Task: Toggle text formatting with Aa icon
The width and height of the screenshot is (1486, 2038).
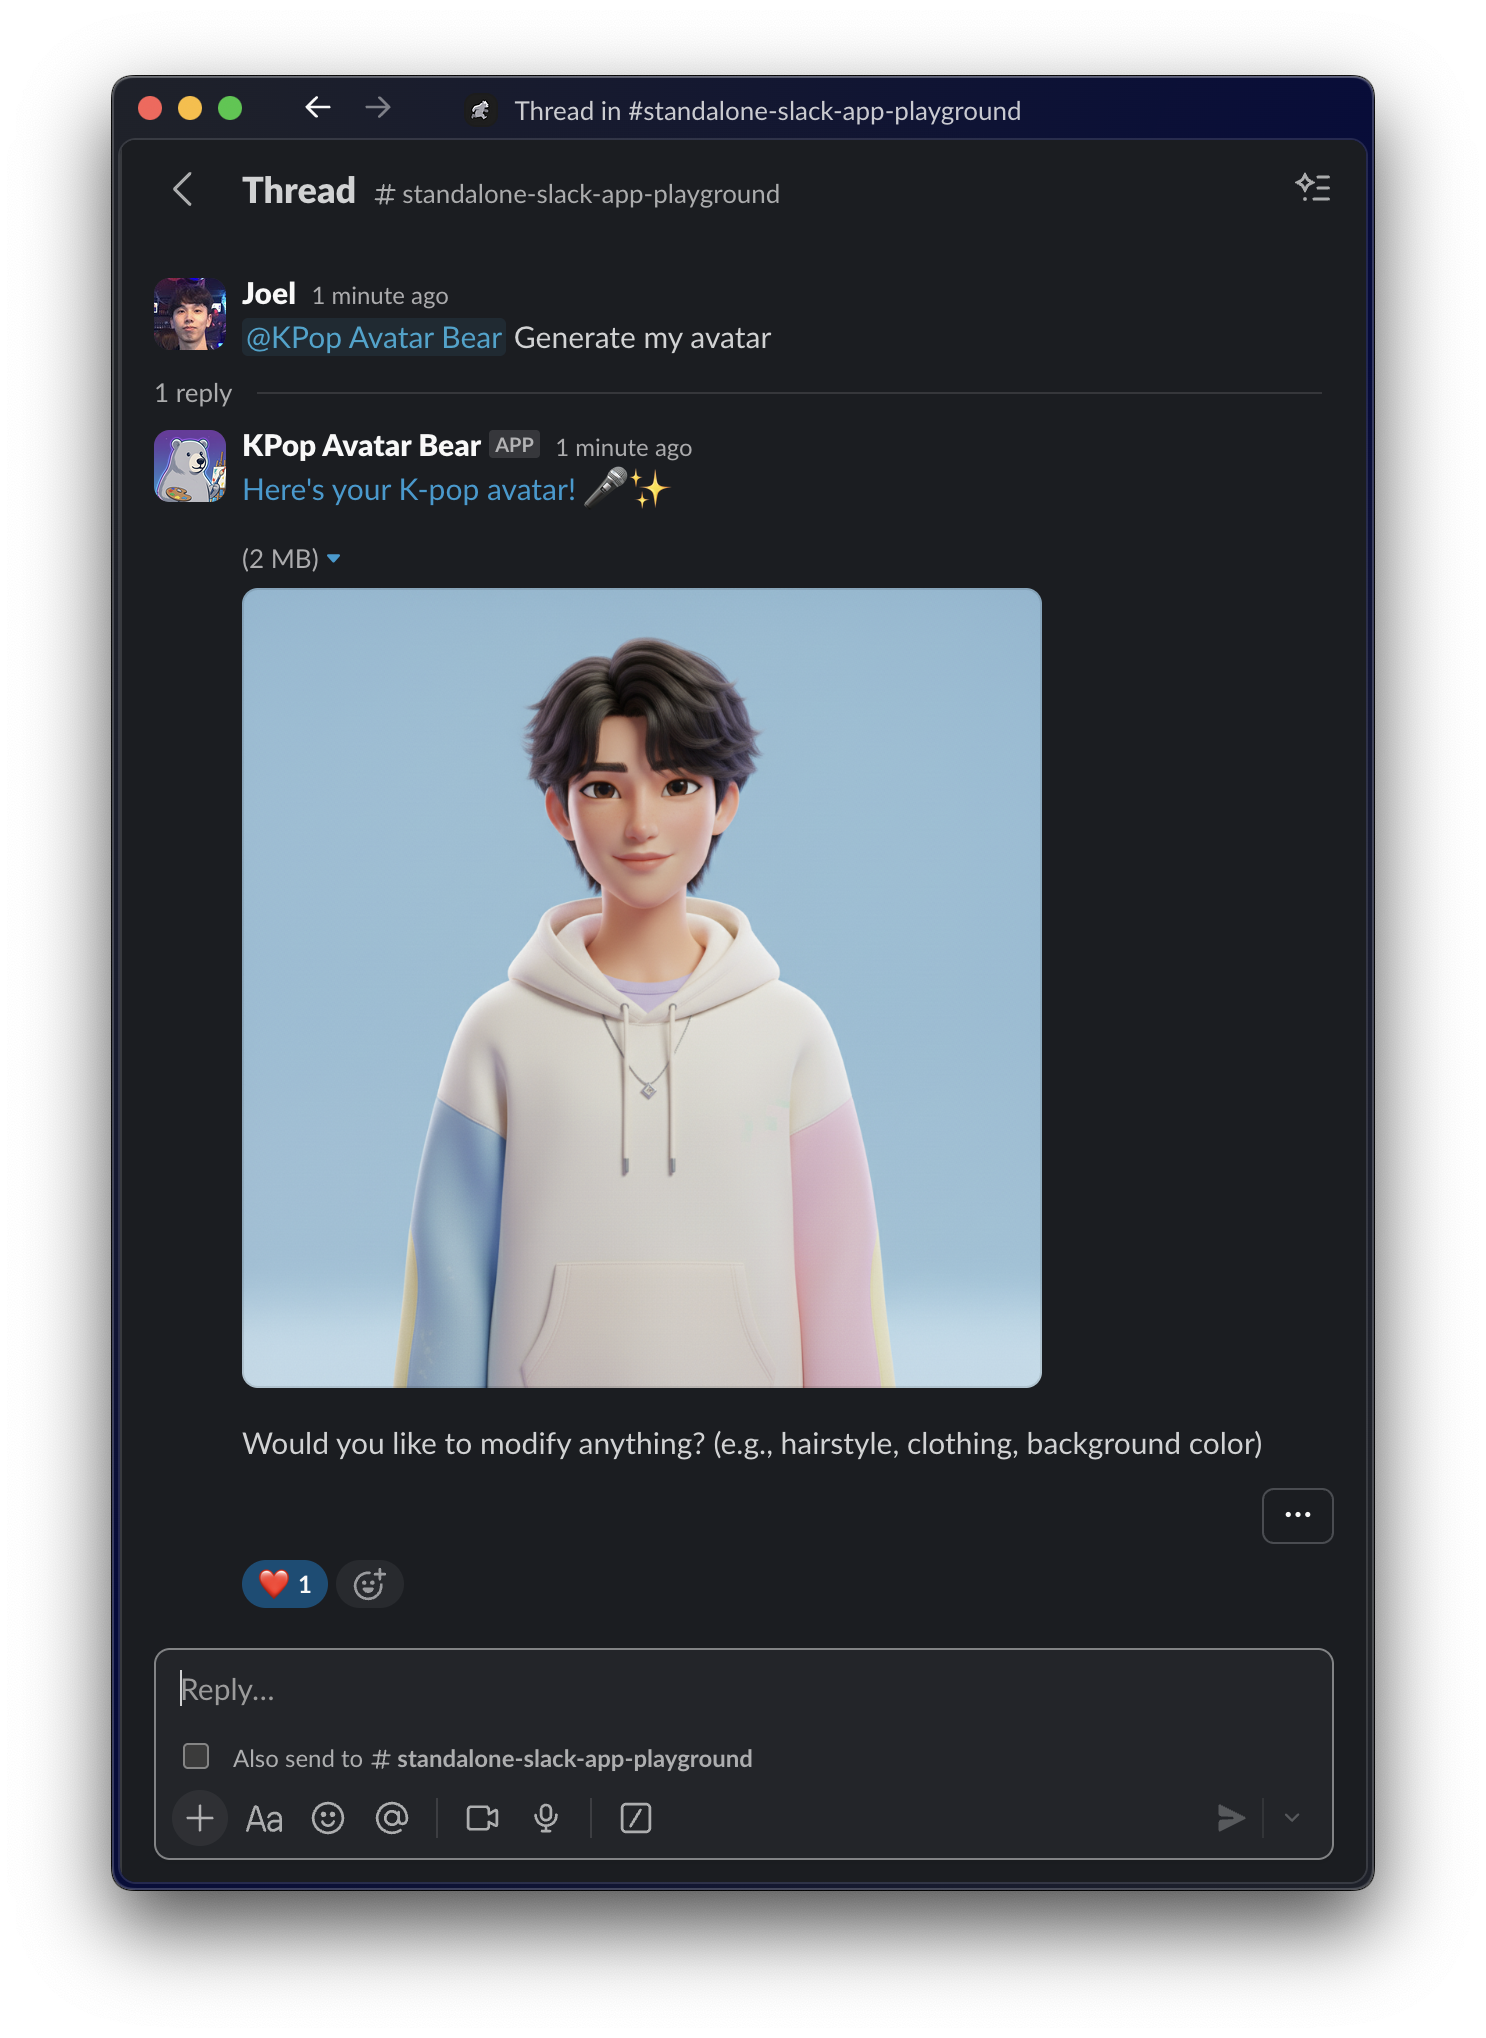Action: 264,1818
